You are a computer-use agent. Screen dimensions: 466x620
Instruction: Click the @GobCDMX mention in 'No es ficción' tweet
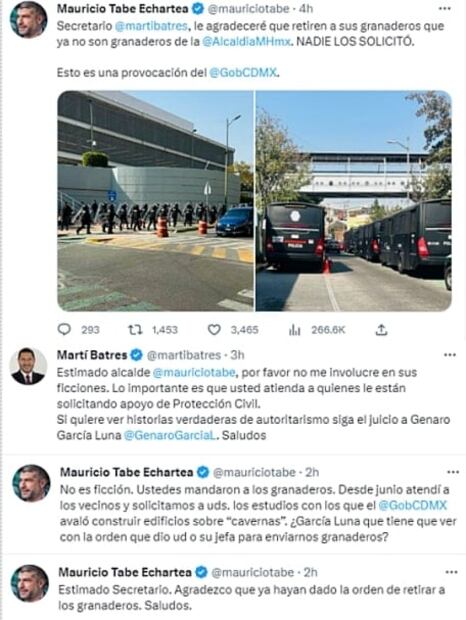413,505
